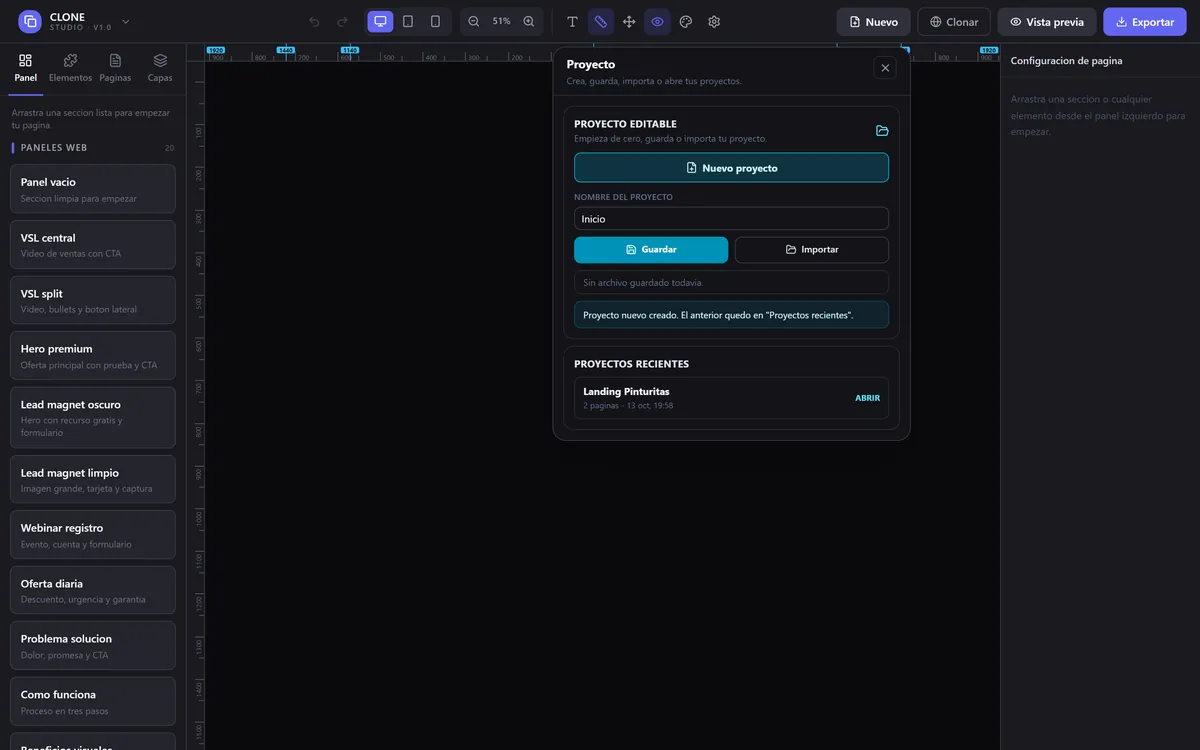Select the Webinar registro card
This screenshot has width=1200, height=750.
93,535
